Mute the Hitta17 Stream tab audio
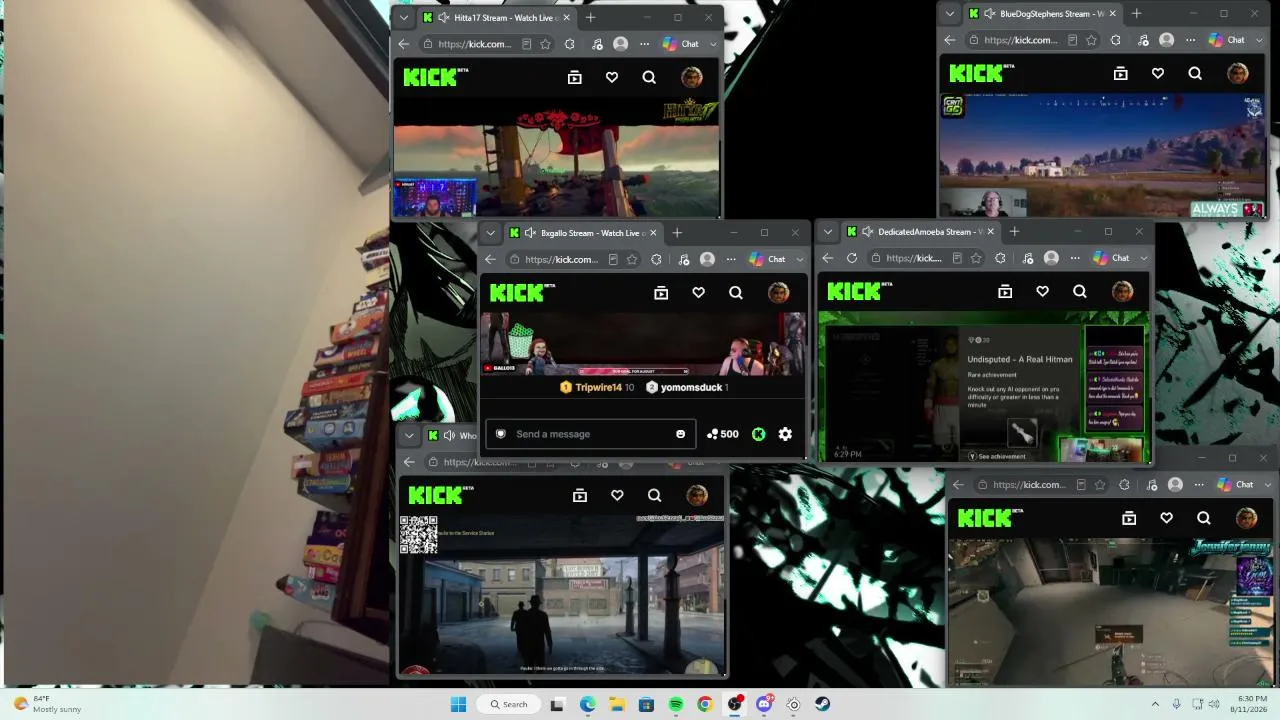Image resolution: width=1280 pixels, height=720 pixels. (x=444, y=17)
